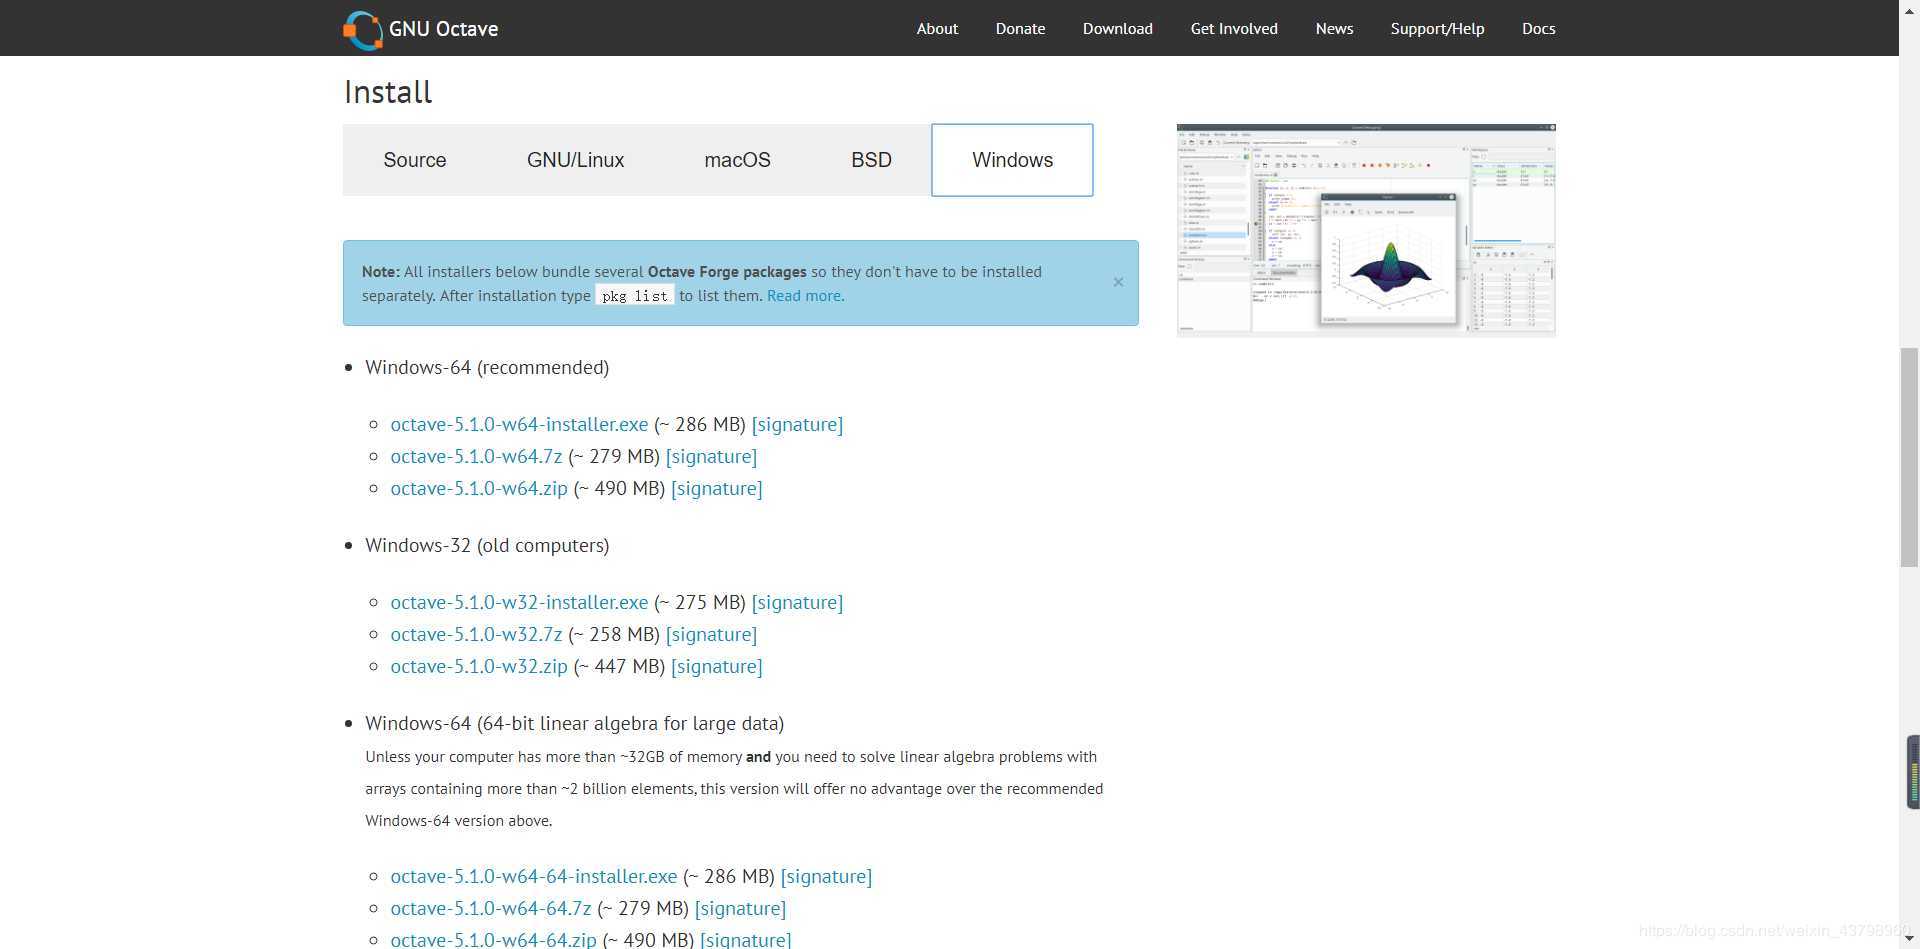Switch to the GNU/Linux tab
The image size is (1920, 949).
575,160
